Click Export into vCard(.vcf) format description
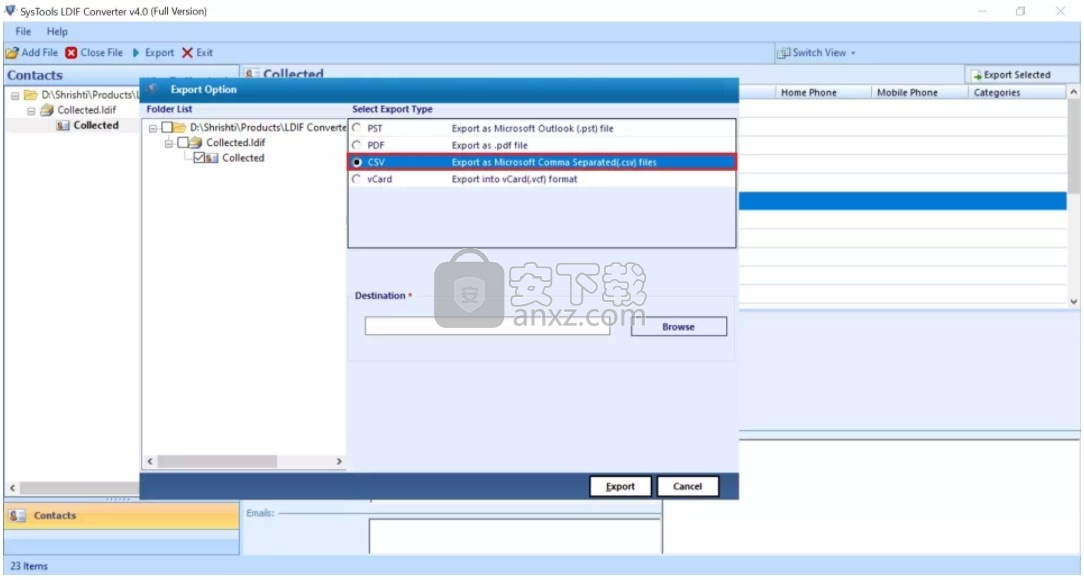This screenshot has height=580, width=1084. pos(514,179)
